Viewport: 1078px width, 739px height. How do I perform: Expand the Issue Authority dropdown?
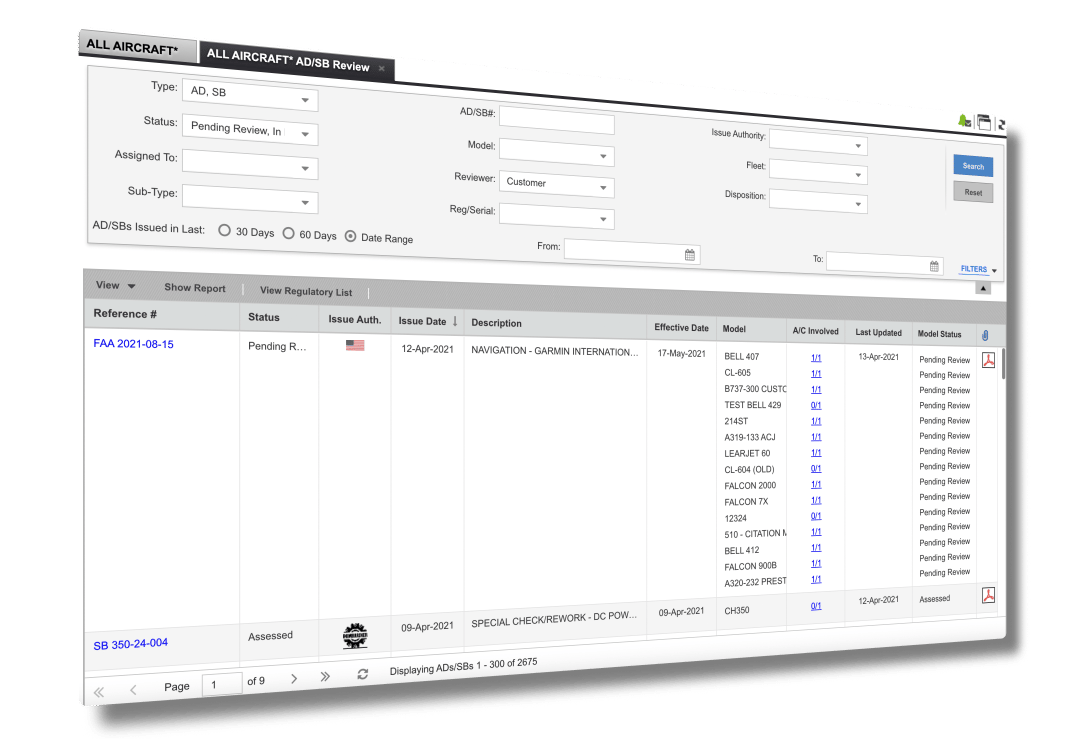tap(857, 146)
